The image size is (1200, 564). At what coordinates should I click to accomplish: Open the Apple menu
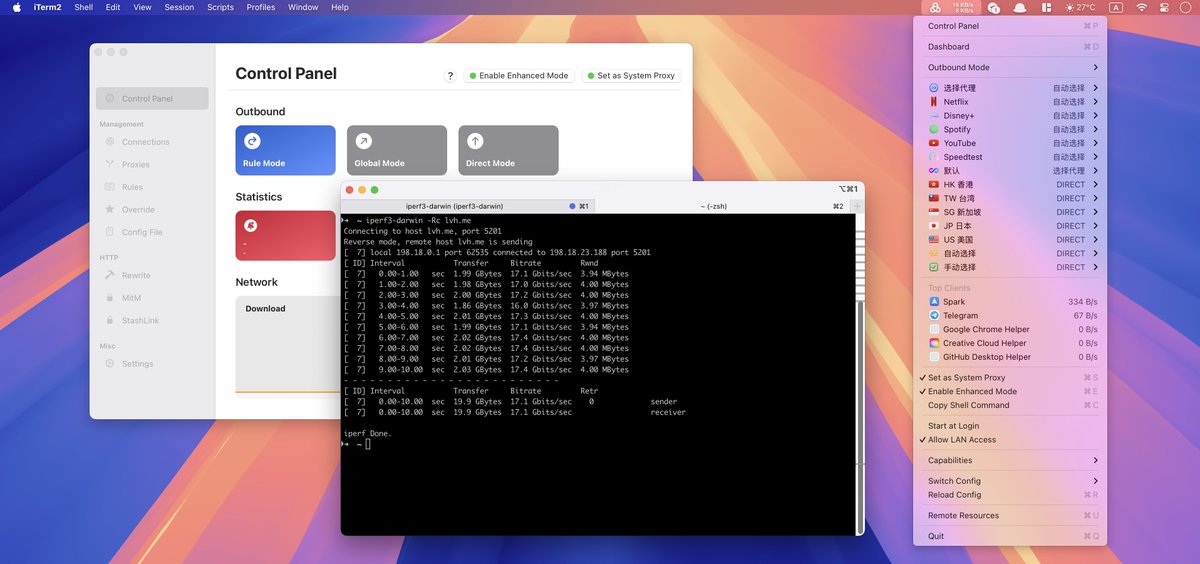(16, 7)
